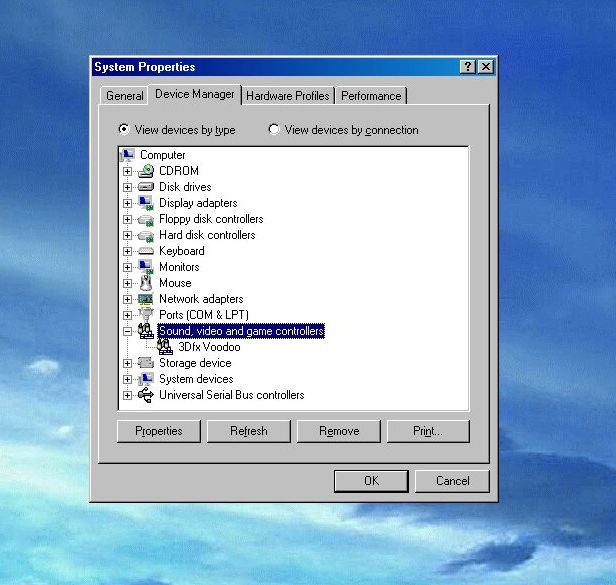Click the Sound, video and game controllers icon

point(146,331)
